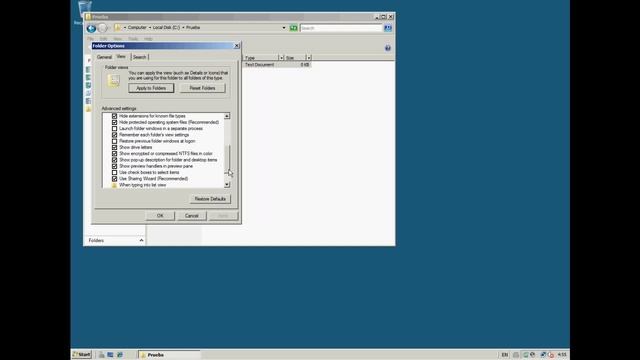Open the Help question-mark icon in Explorer
The height and width of the screenshot is (360, 640).
(x=388, y=48)
